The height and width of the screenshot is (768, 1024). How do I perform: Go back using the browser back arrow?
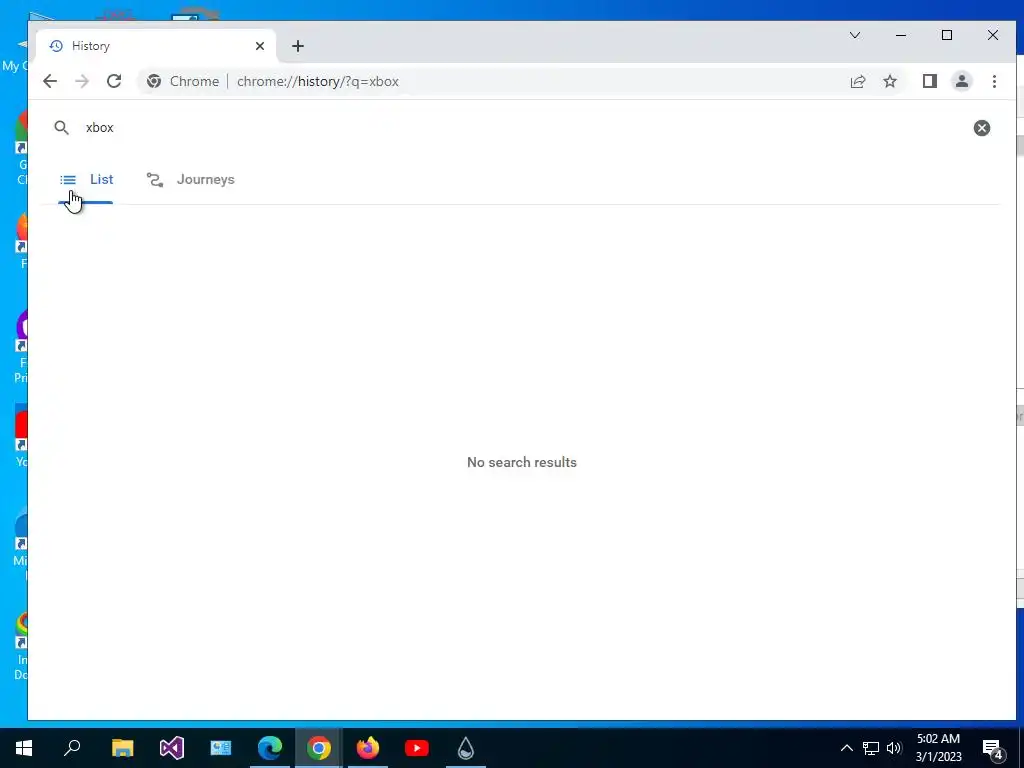50,82
